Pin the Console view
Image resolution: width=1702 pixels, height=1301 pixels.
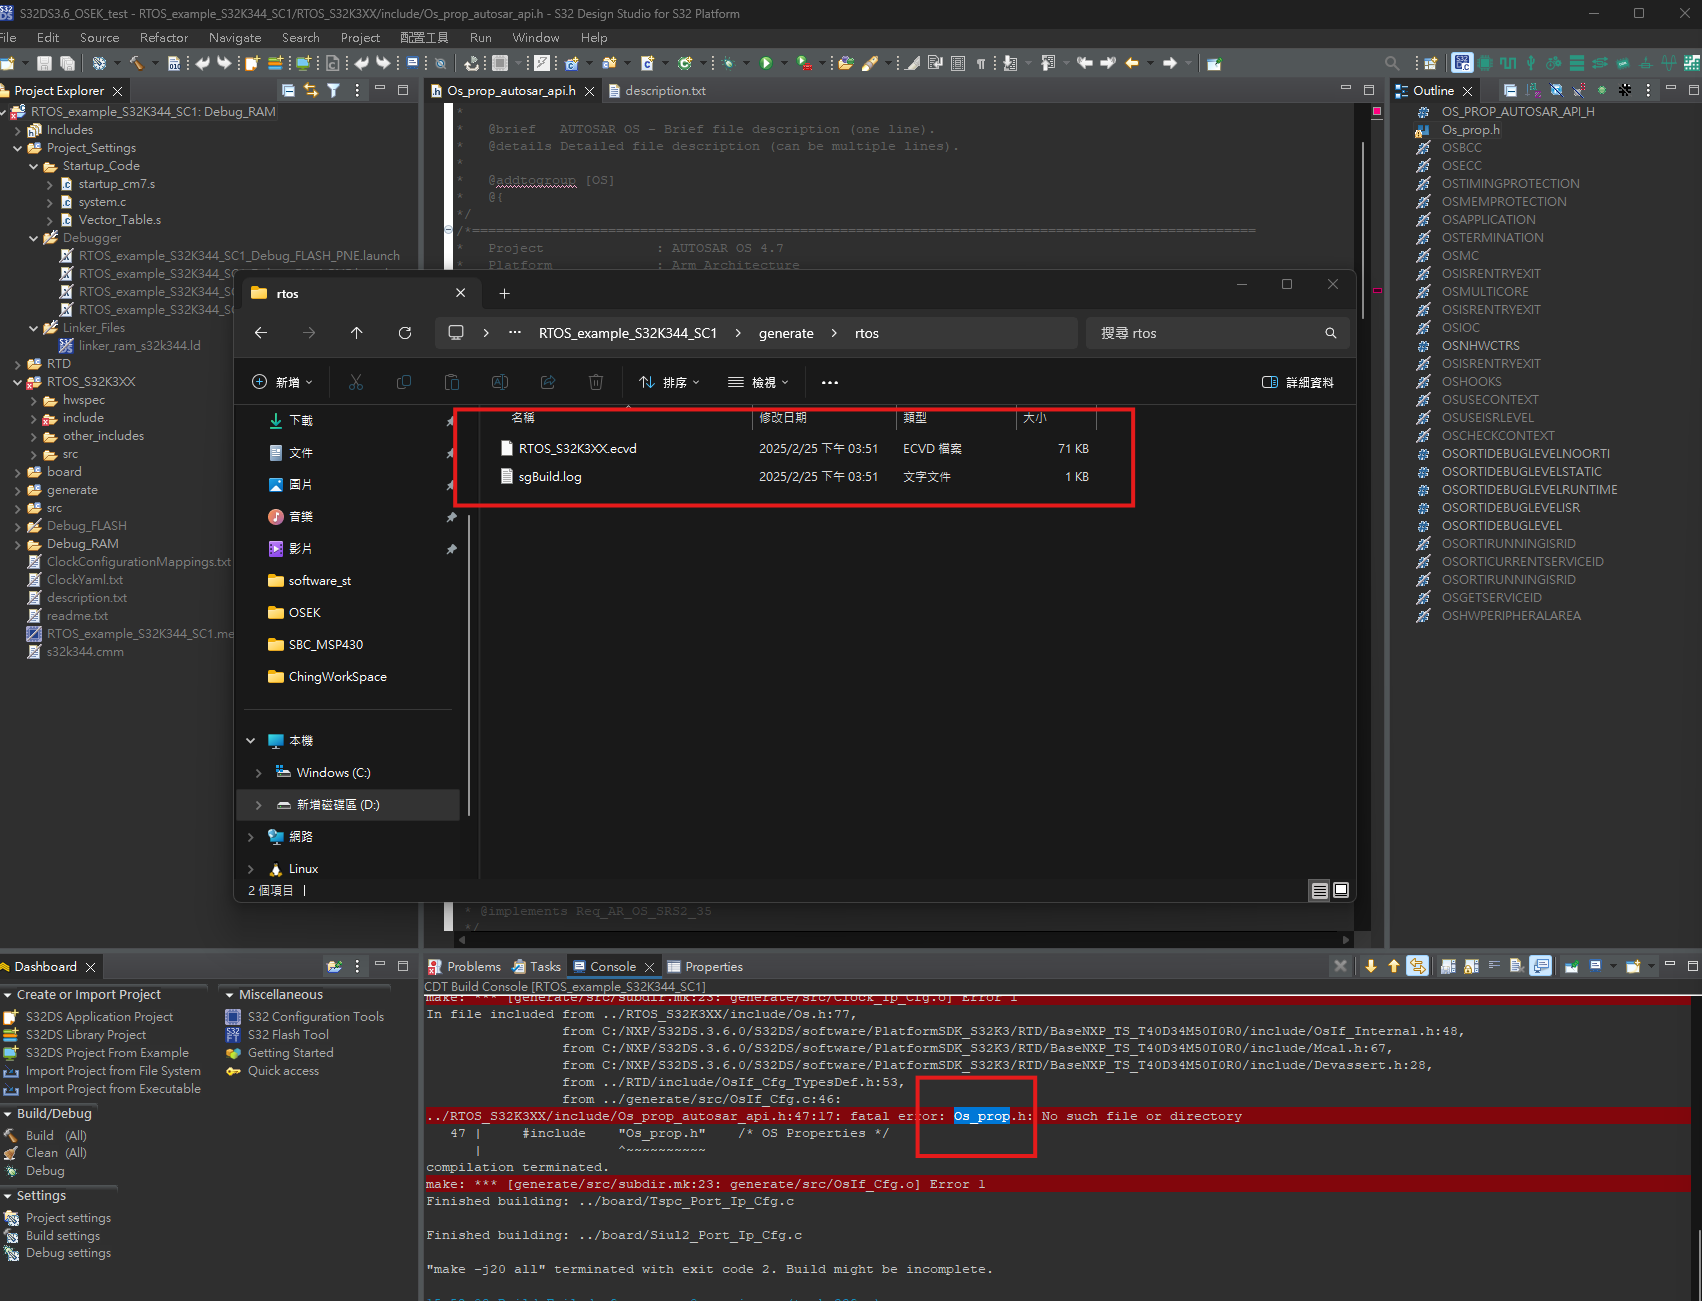click(x=1571, y=967)
